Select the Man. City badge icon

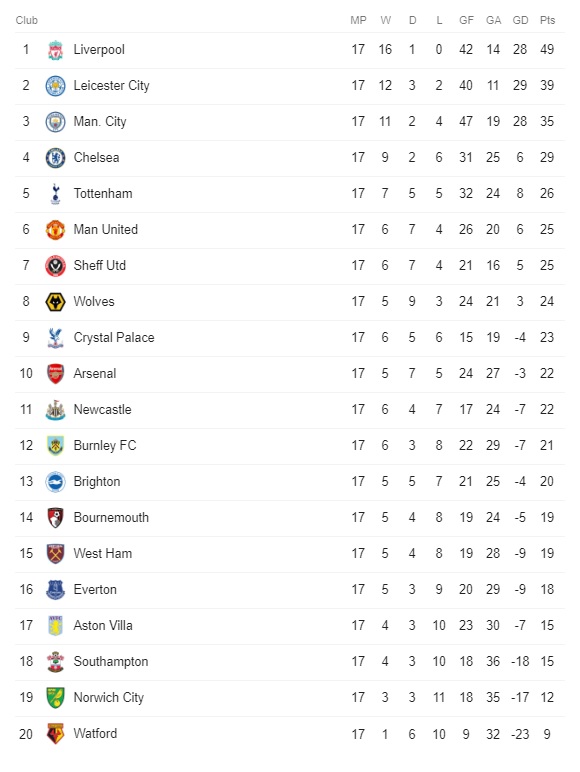55,122
